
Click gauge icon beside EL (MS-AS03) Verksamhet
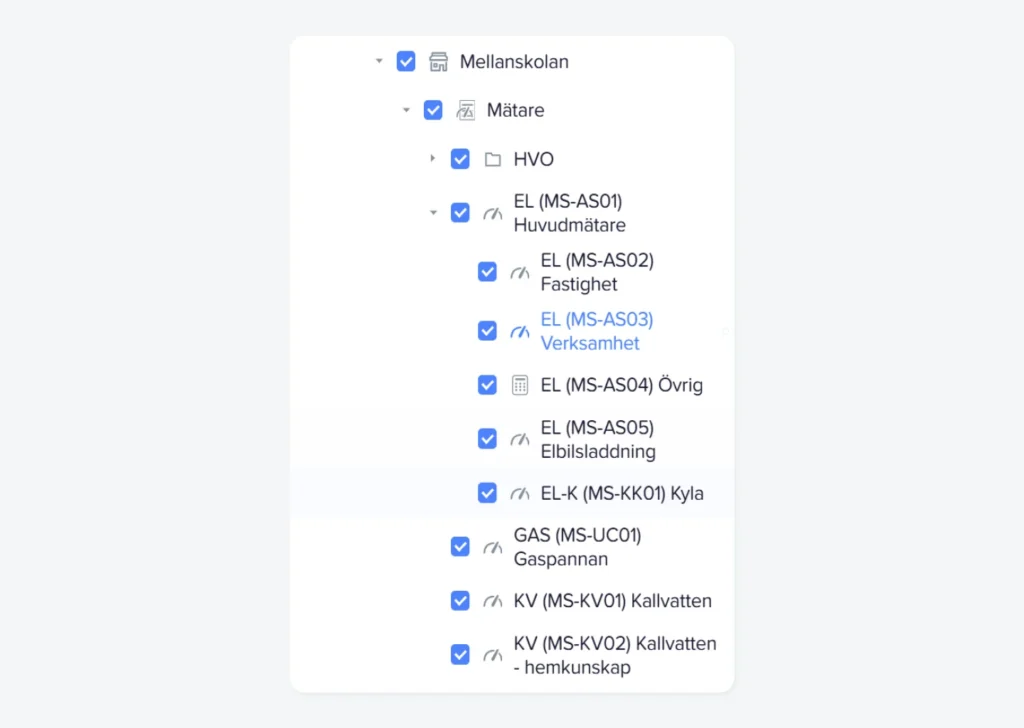point(519,331)
